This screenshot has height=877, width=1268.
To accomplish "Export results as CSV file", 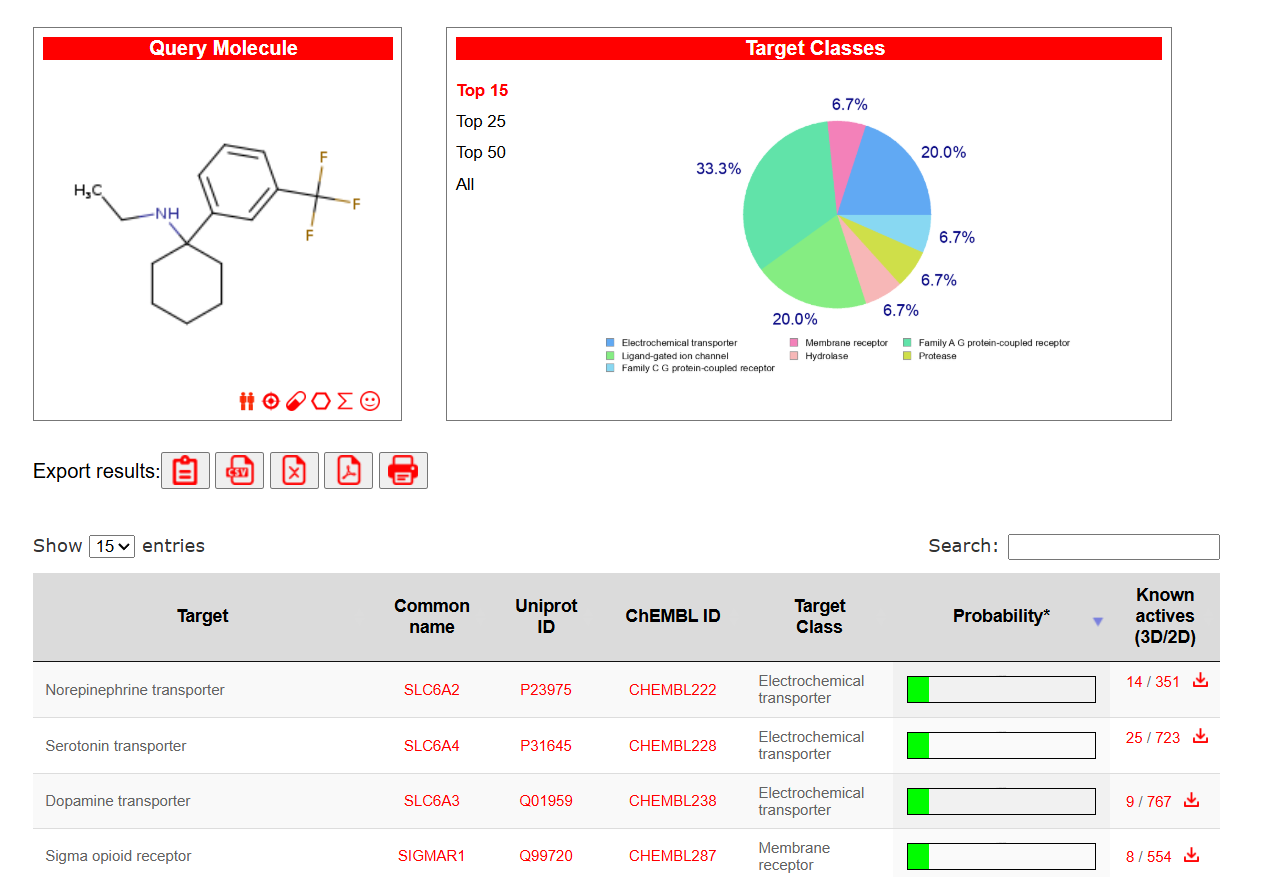I will pos(239,470).
